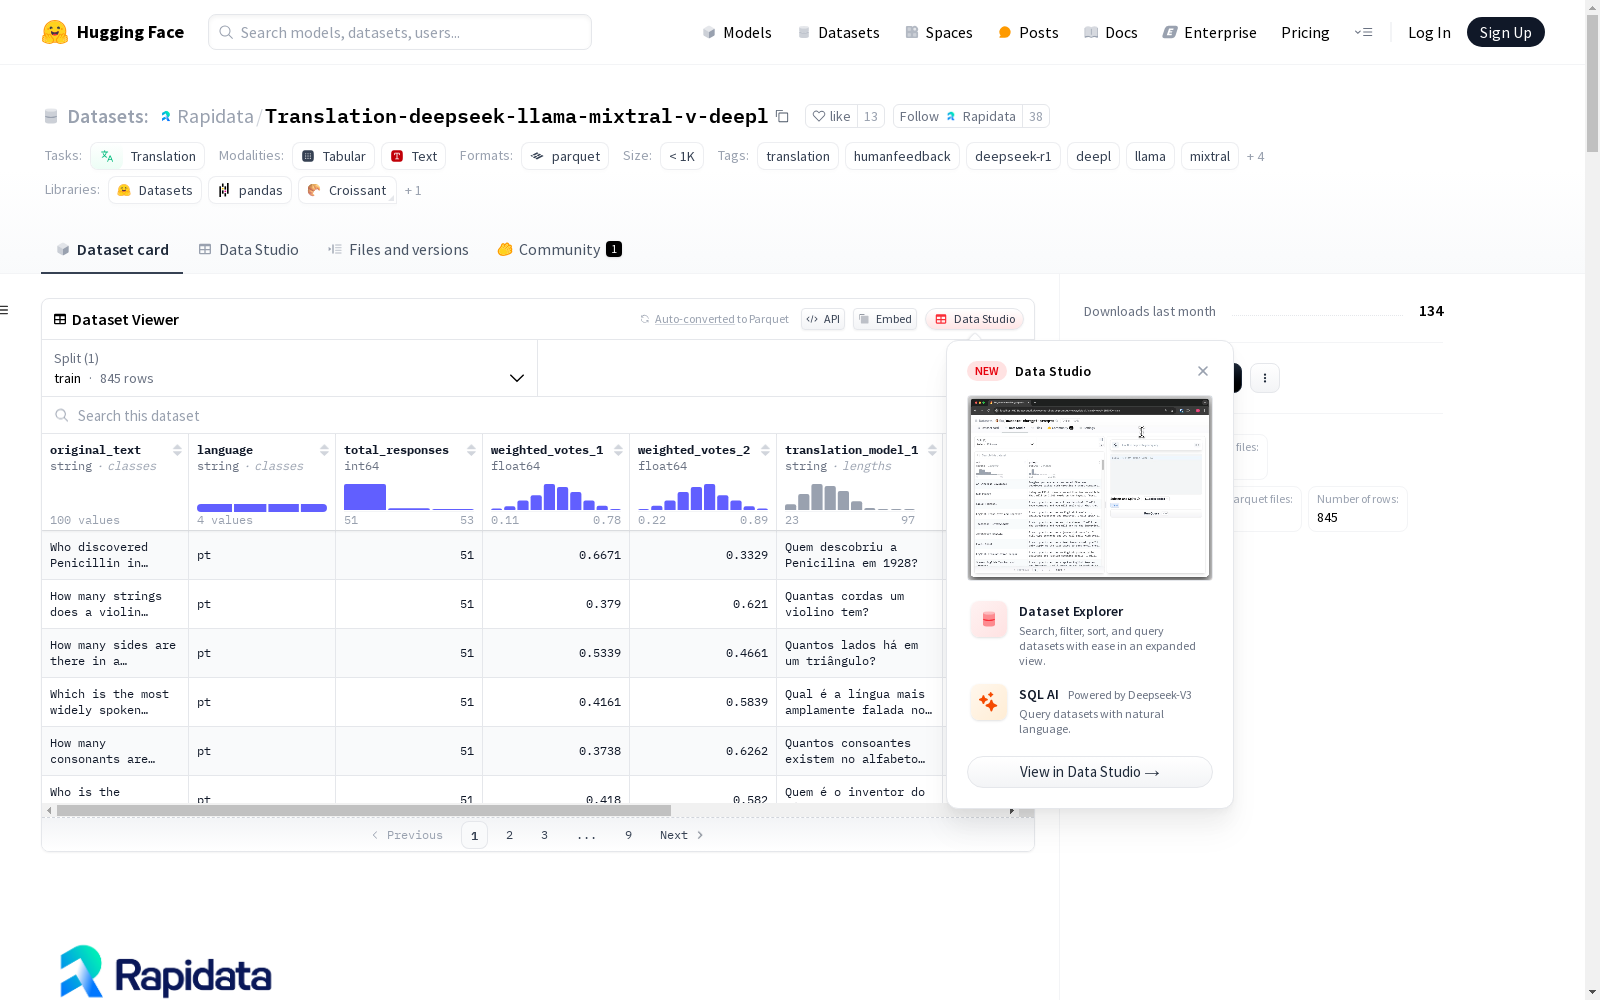Click the SQL AI sparkle icon

988,702
